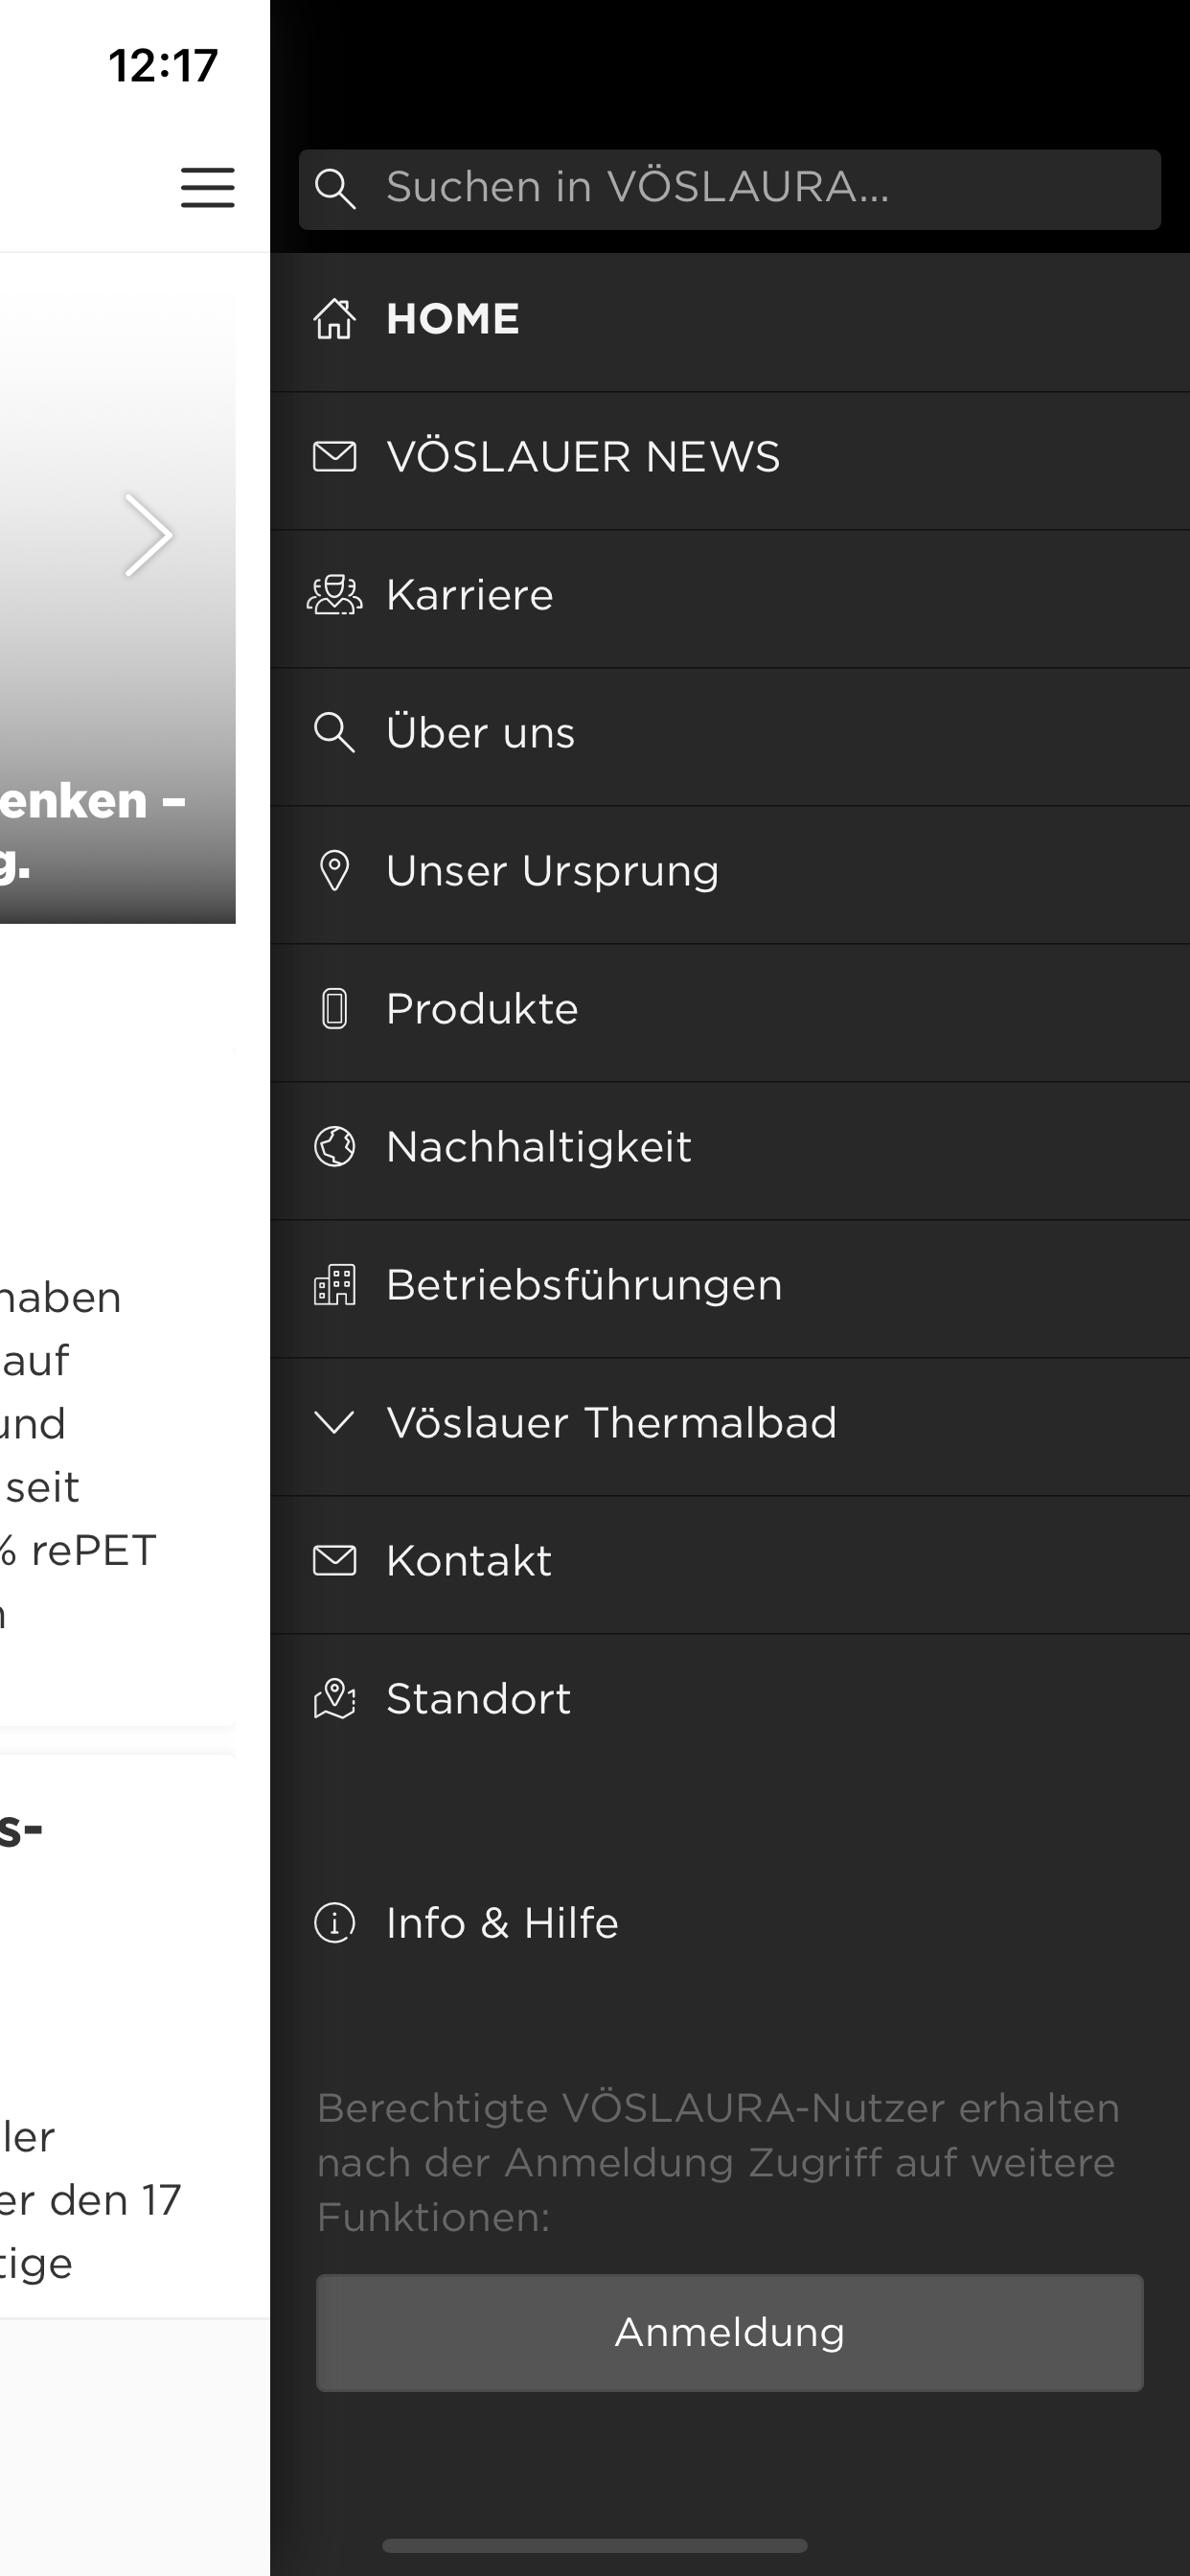Select the Kontakt menu entry
Viewport: 1190px width, 2576px height.
469,1561
